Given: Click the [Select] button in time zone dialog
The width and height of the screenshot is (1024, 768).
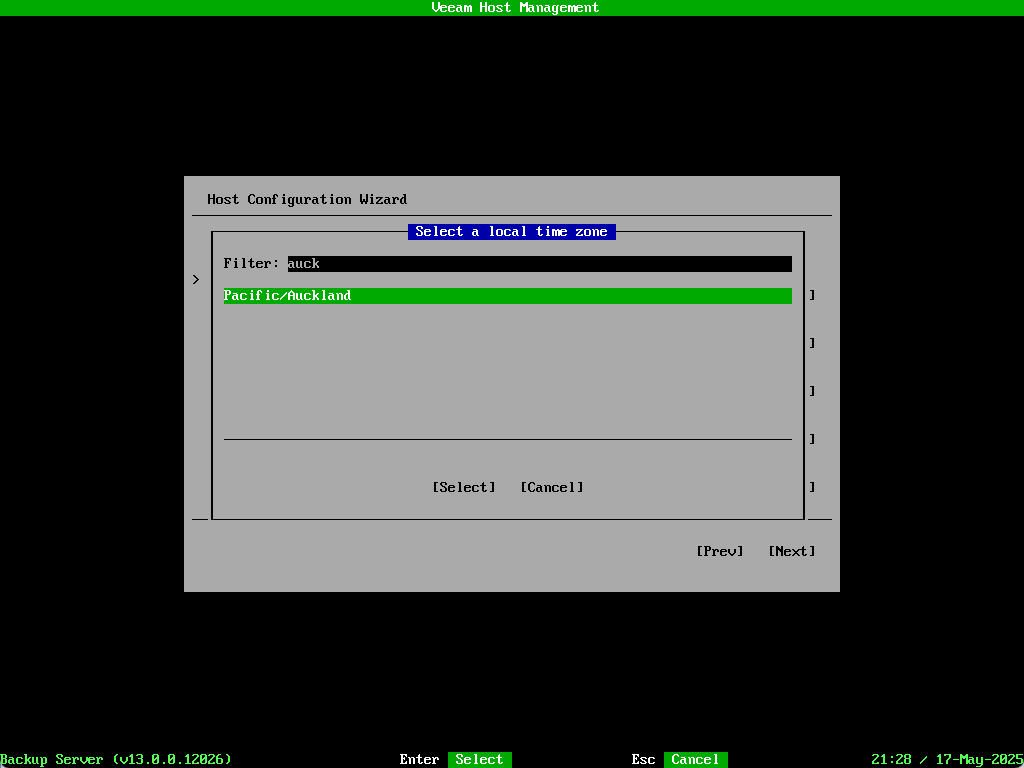Looking at the screenshot, I should [463, 487].
